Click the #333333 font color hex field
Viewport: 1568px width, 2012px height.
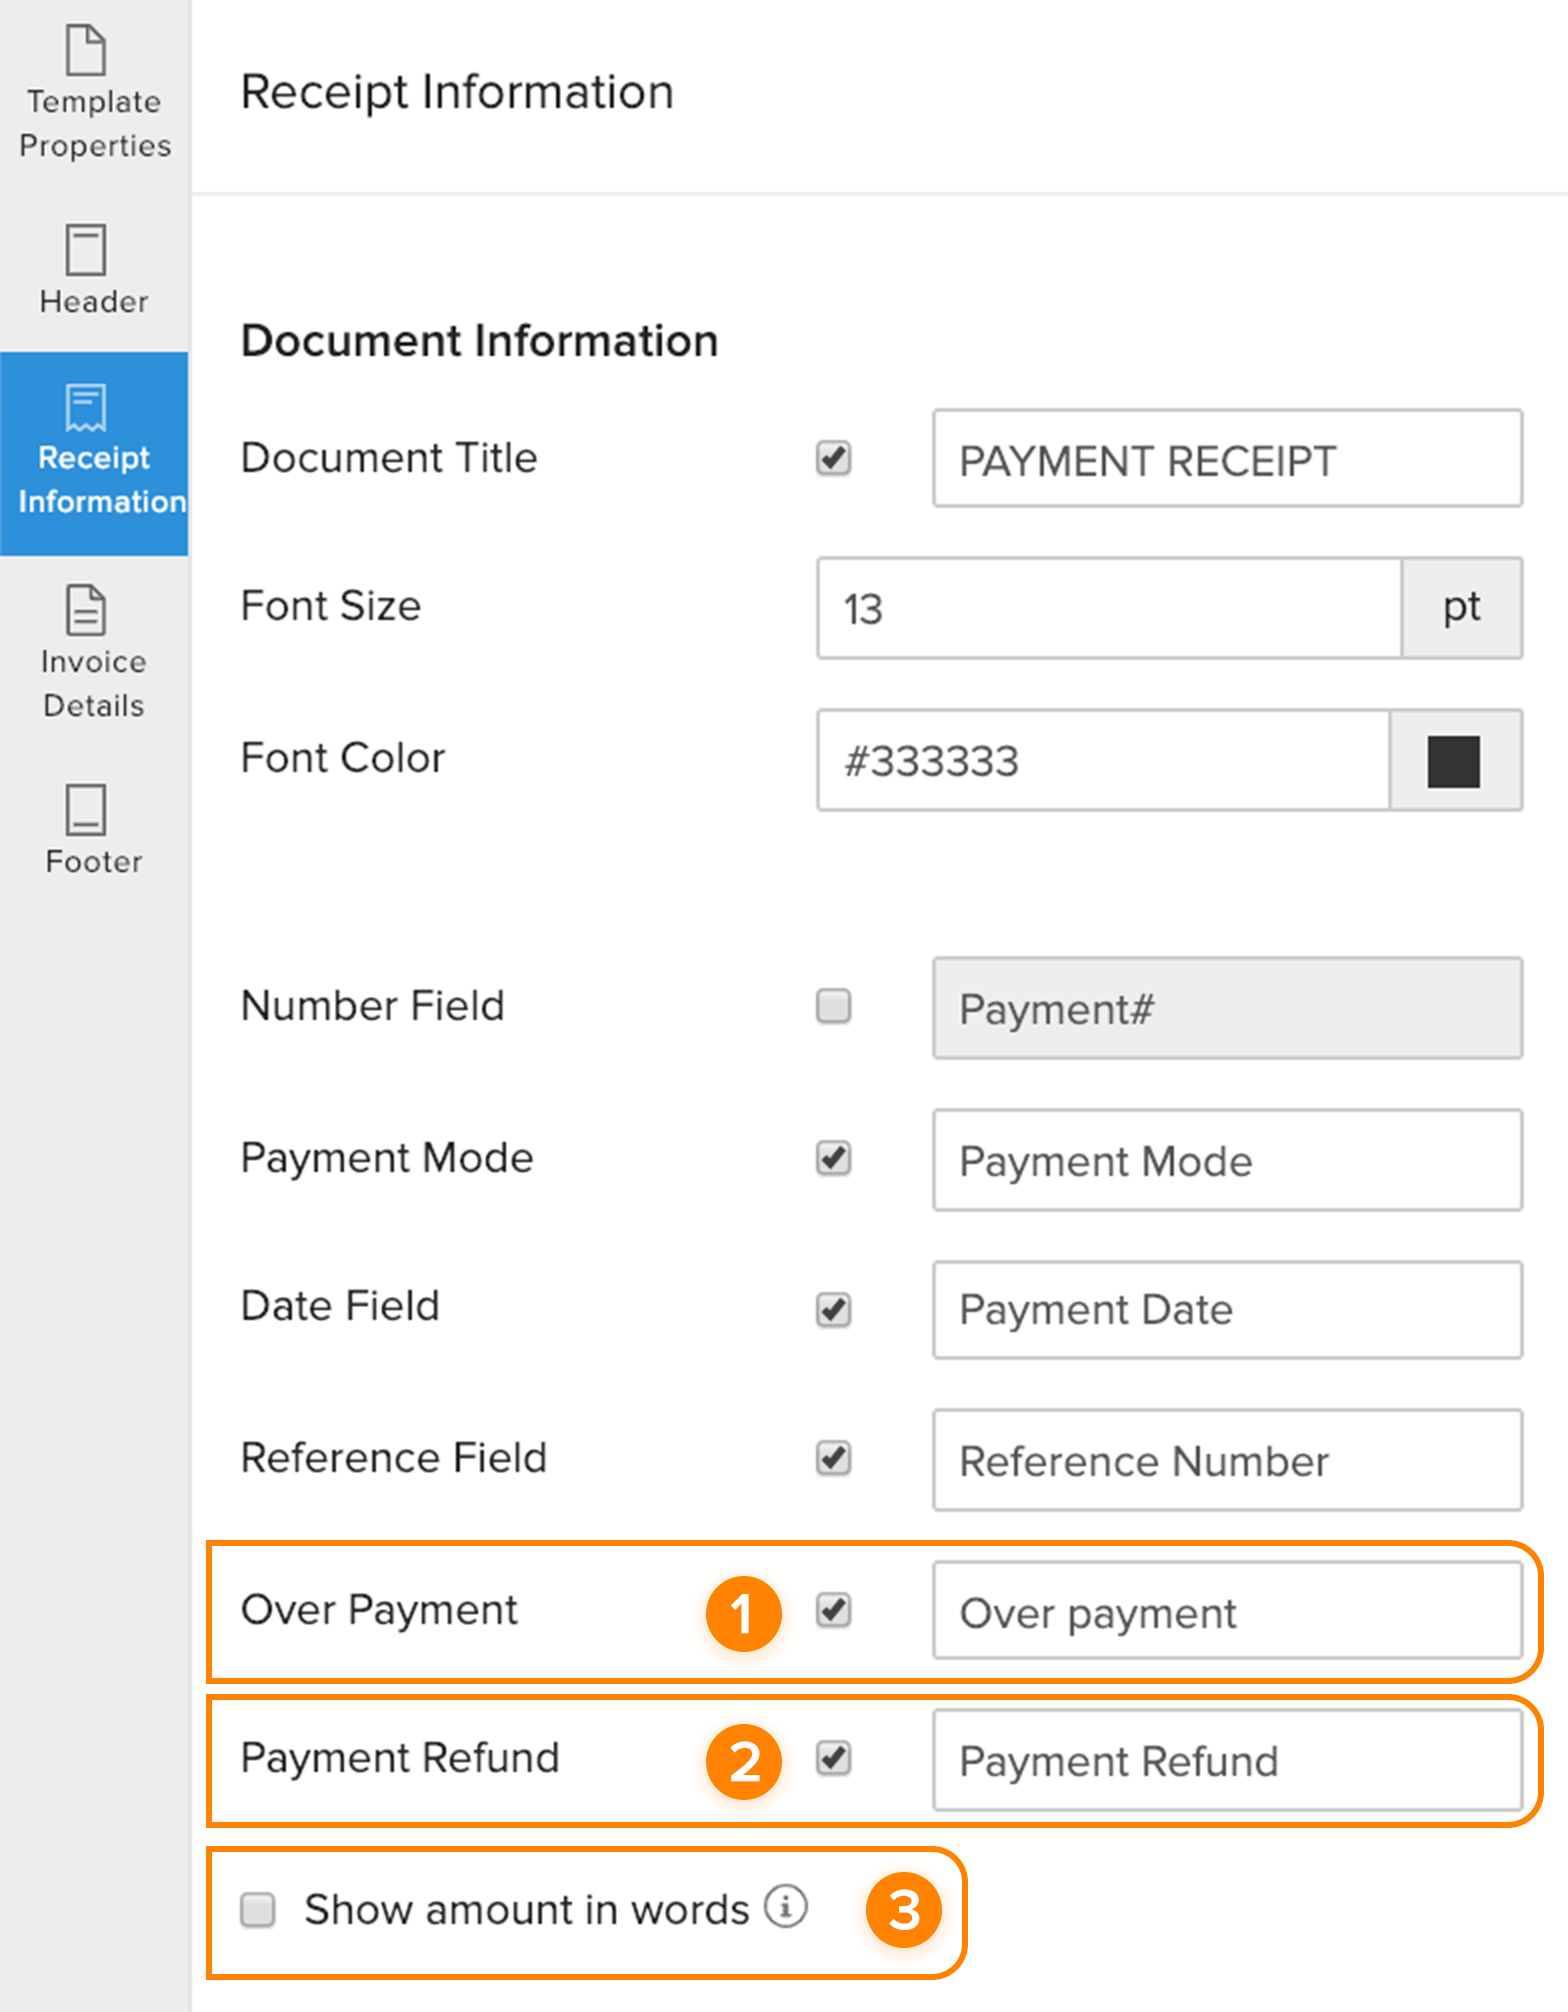pyautogui.click(x=1102, y=762)
